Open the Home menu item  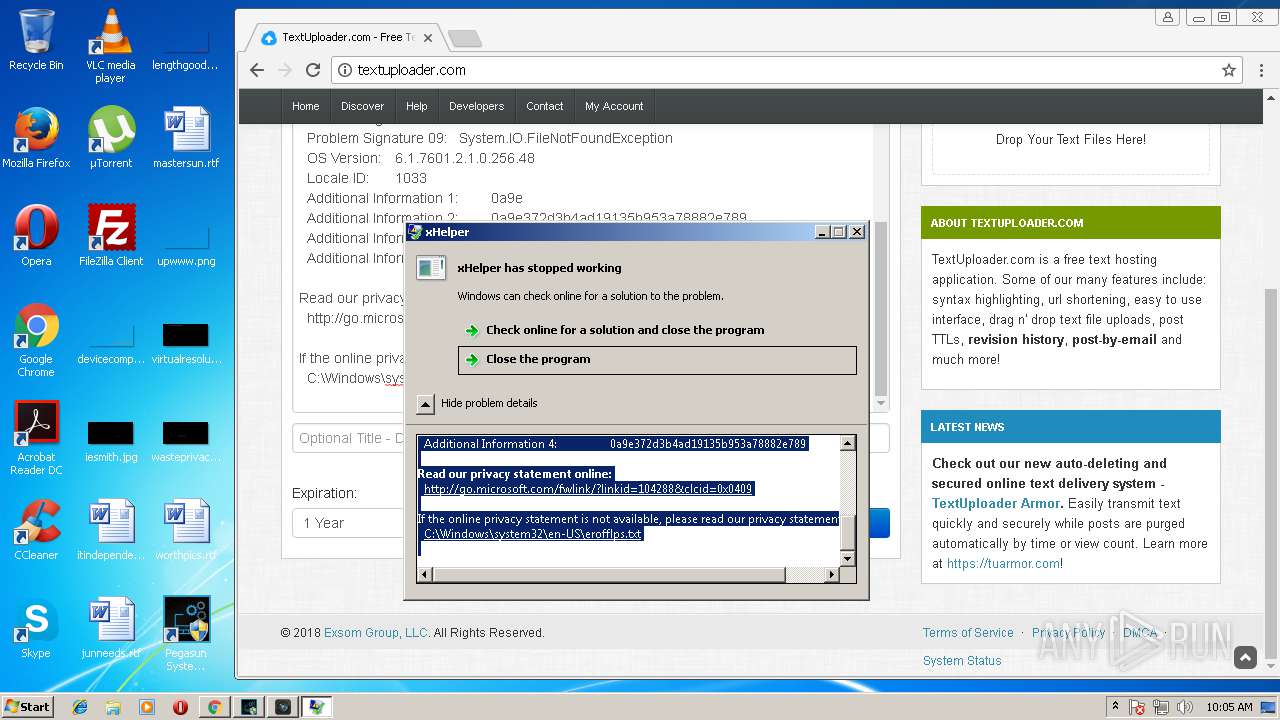click(306, 106)
